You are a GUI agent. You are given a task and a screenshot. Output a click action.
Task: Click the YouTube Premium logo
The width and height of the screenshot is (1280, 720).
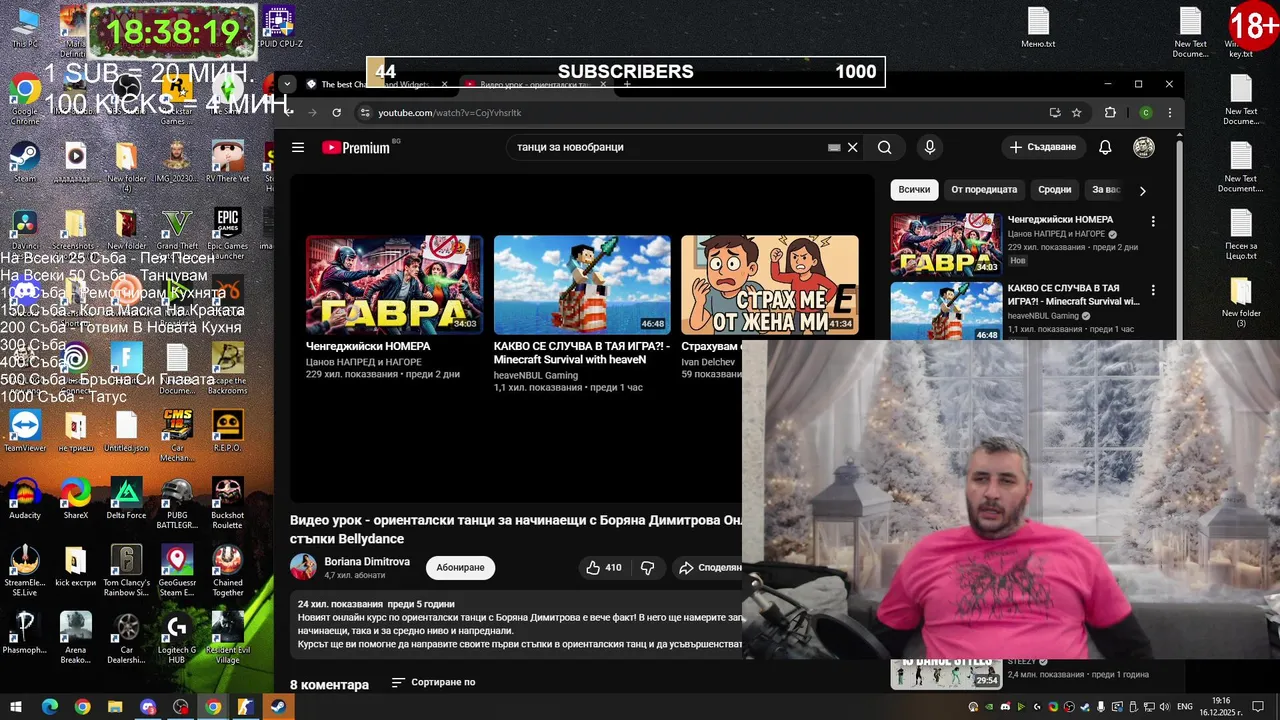[356, 147]
